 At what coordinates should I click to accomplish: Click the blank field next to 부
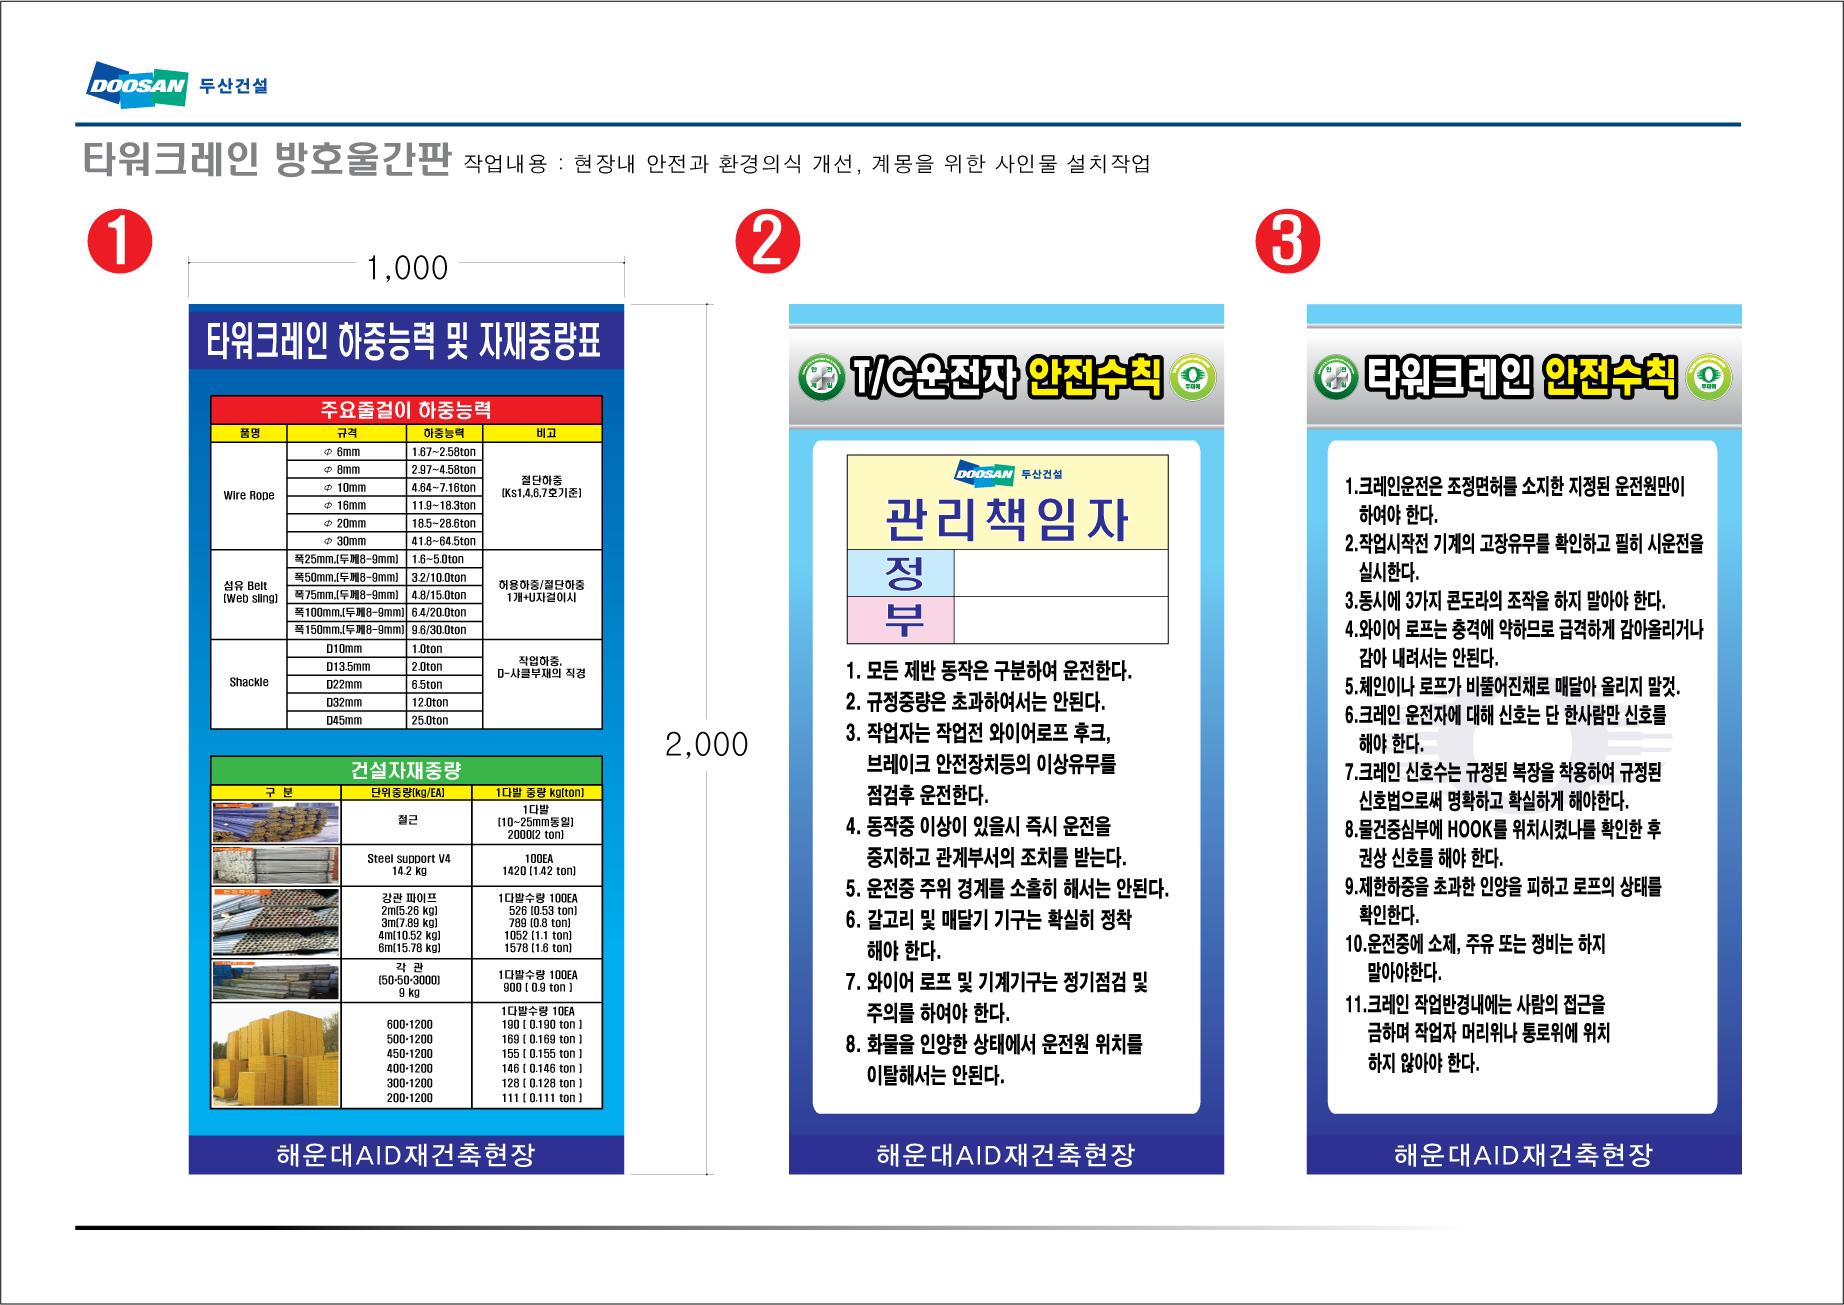(1061, 620)
